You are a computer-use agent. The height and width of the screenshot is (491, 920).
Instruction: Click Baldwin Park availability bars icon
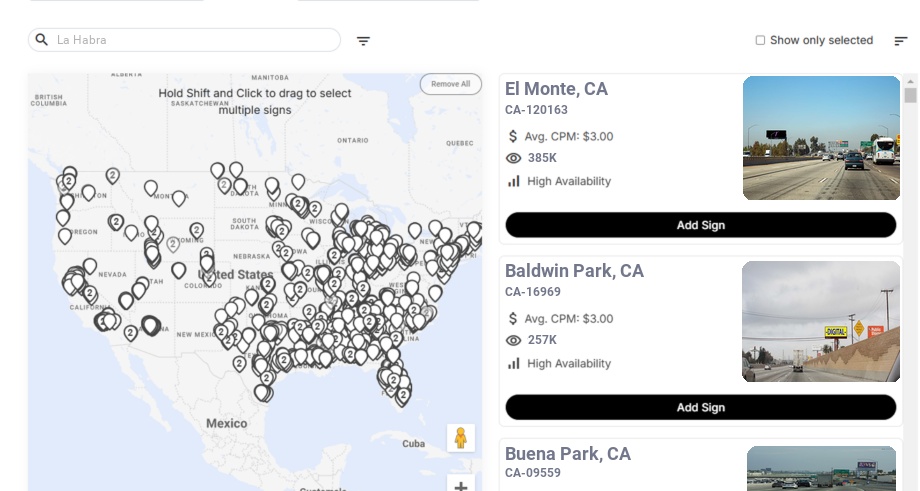click(x=514, y=363)
